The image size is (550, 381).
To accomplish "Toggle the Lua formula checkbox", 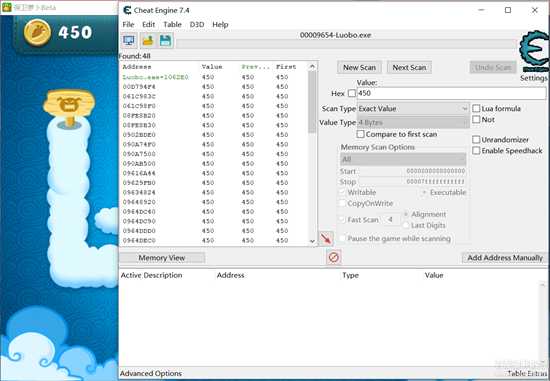I will point(476,108).
